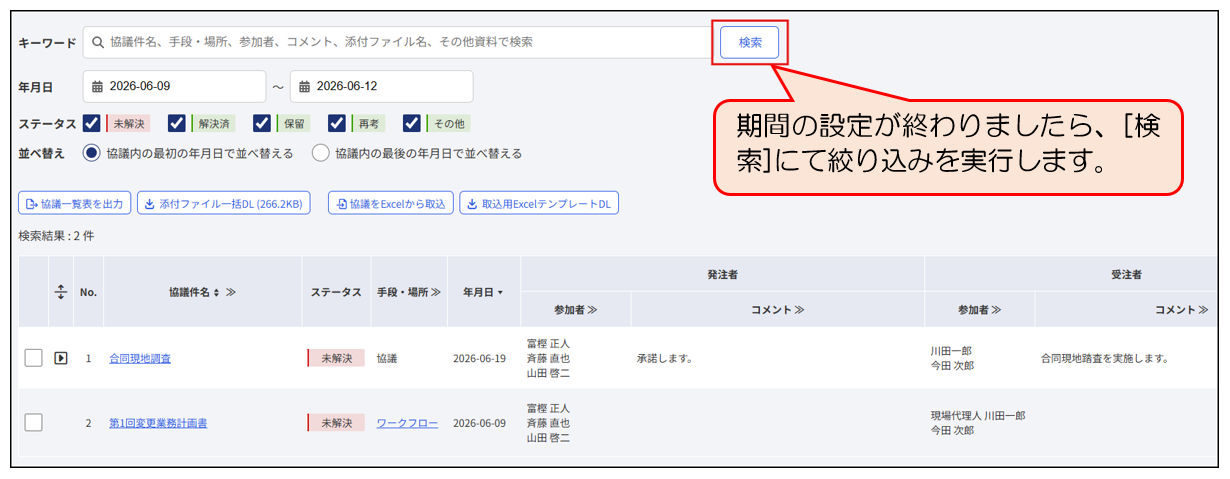Toggle the 保留 status checkbox
Screen dimensions: 1230x479
pyautogui.click(x=262, y=123)
